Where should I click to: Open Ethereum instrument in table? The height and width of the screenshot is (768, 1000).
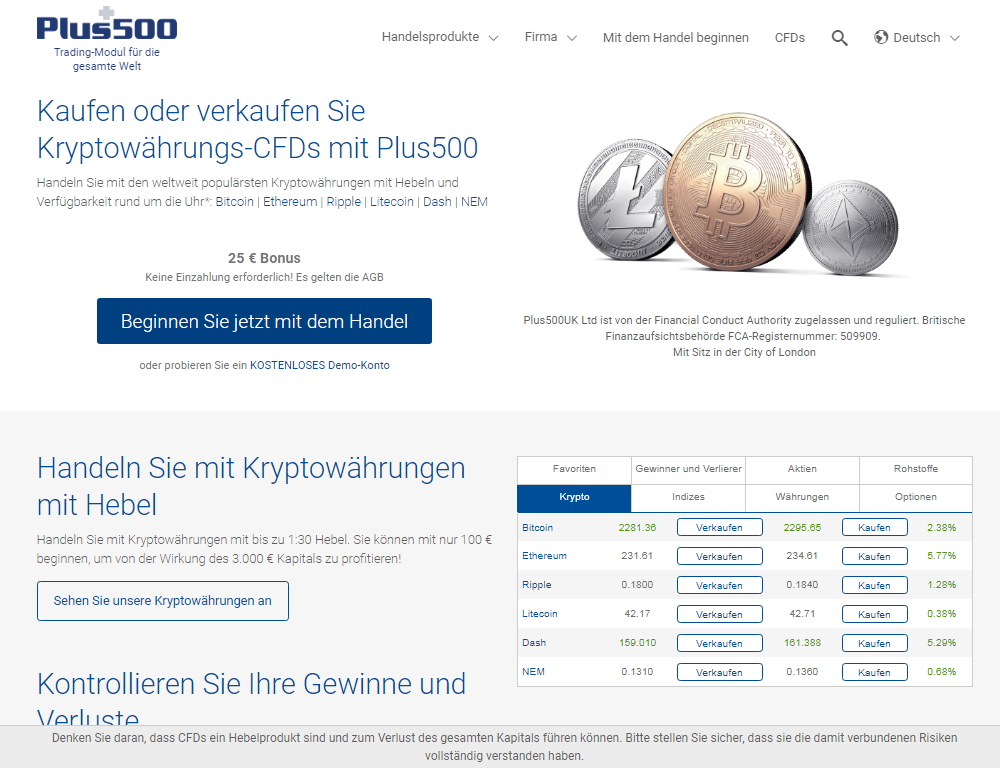[544, 556]
